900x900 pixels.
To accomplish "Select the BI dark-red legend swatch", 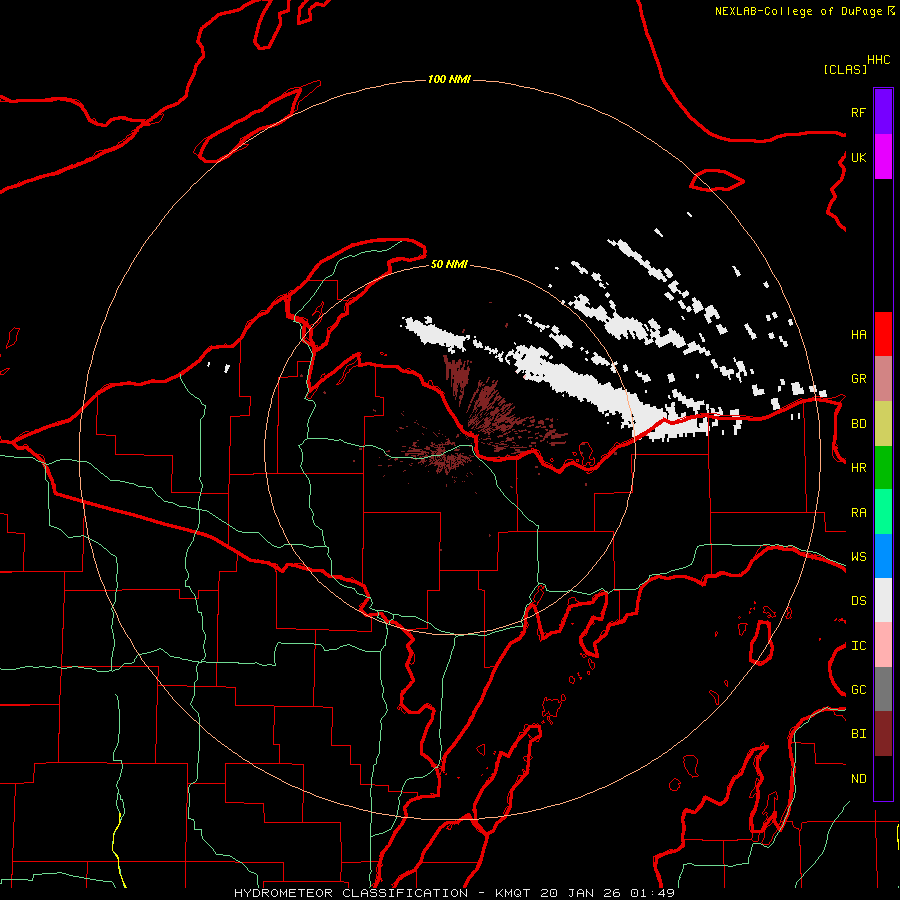I will 883,734.
